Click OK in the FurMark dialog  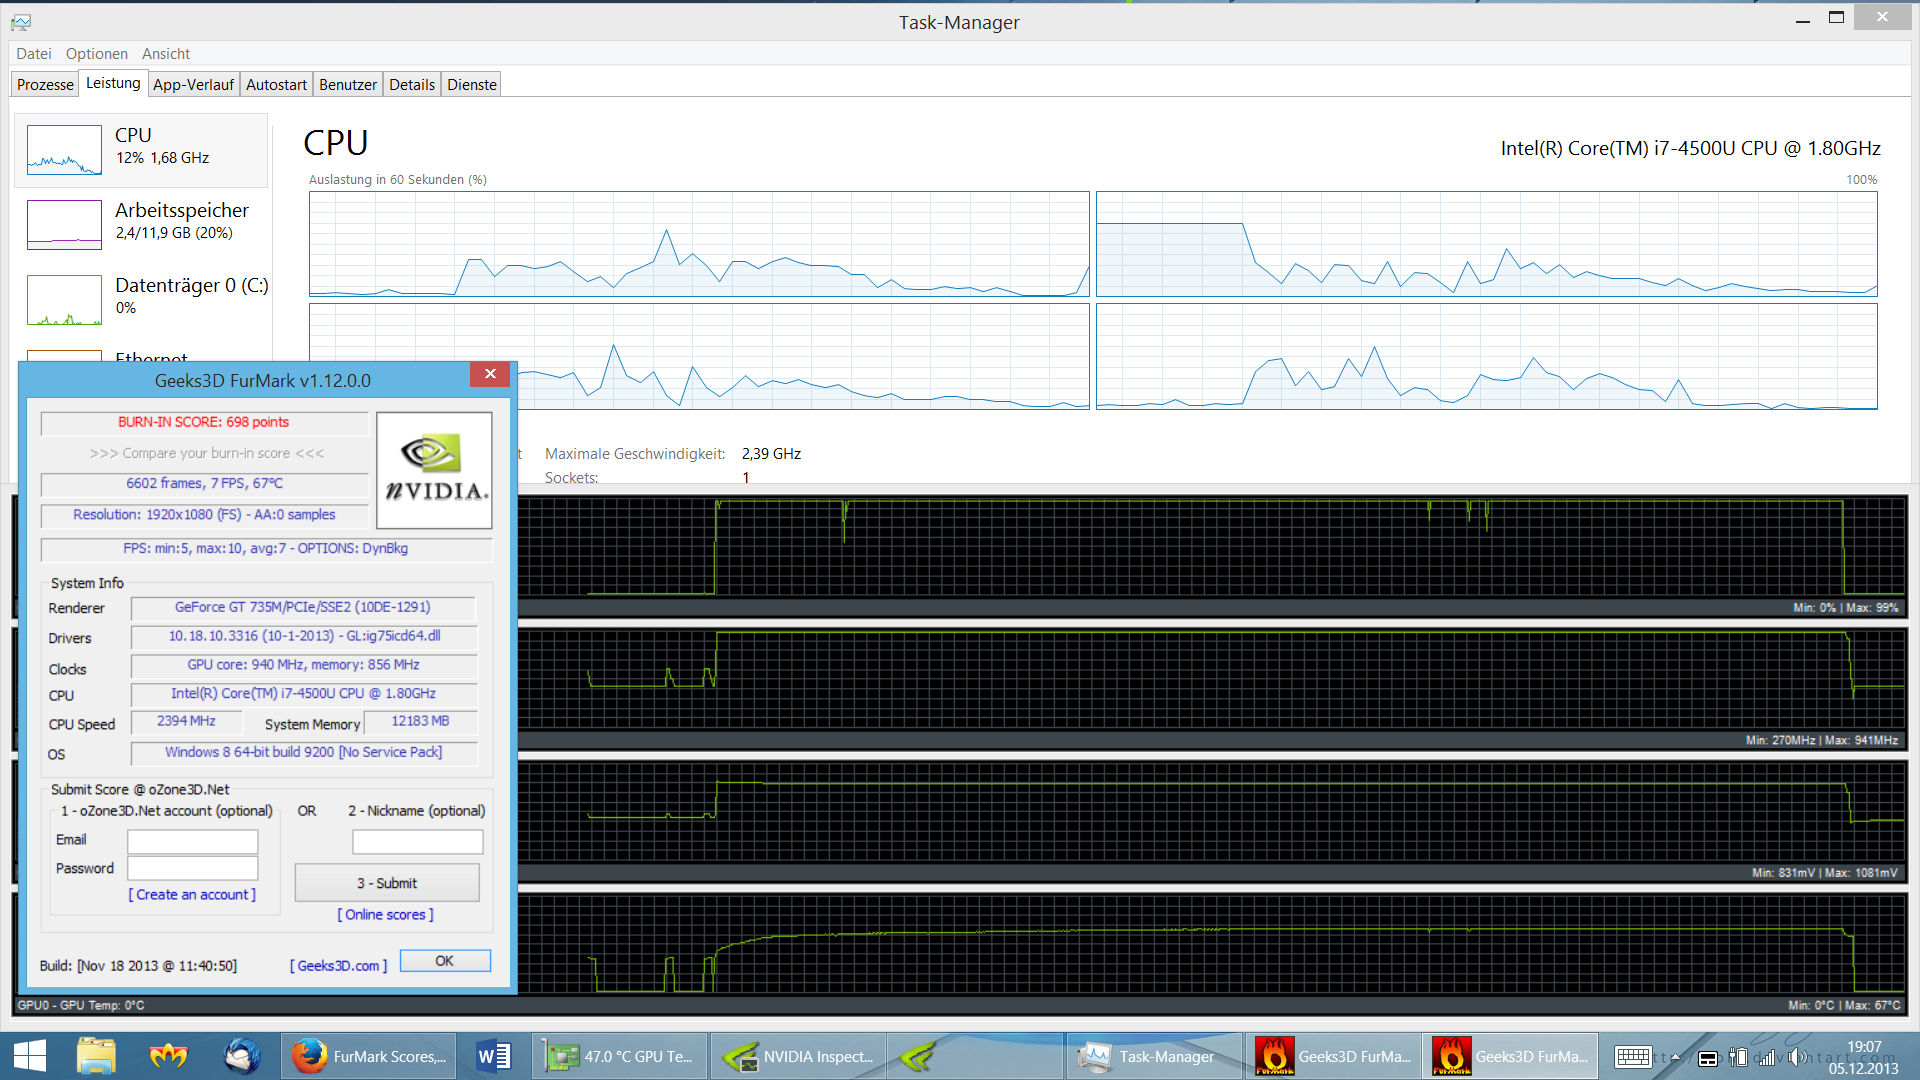[444, 961]
